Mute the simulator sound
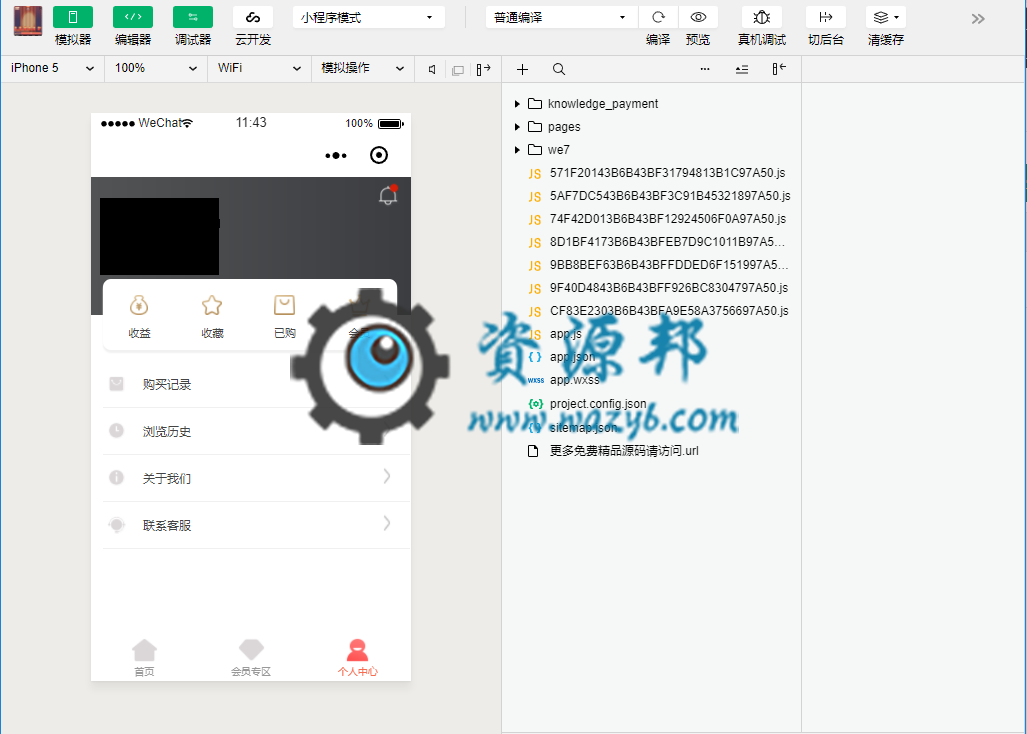The image size is (1027, 734). [432, 69]
